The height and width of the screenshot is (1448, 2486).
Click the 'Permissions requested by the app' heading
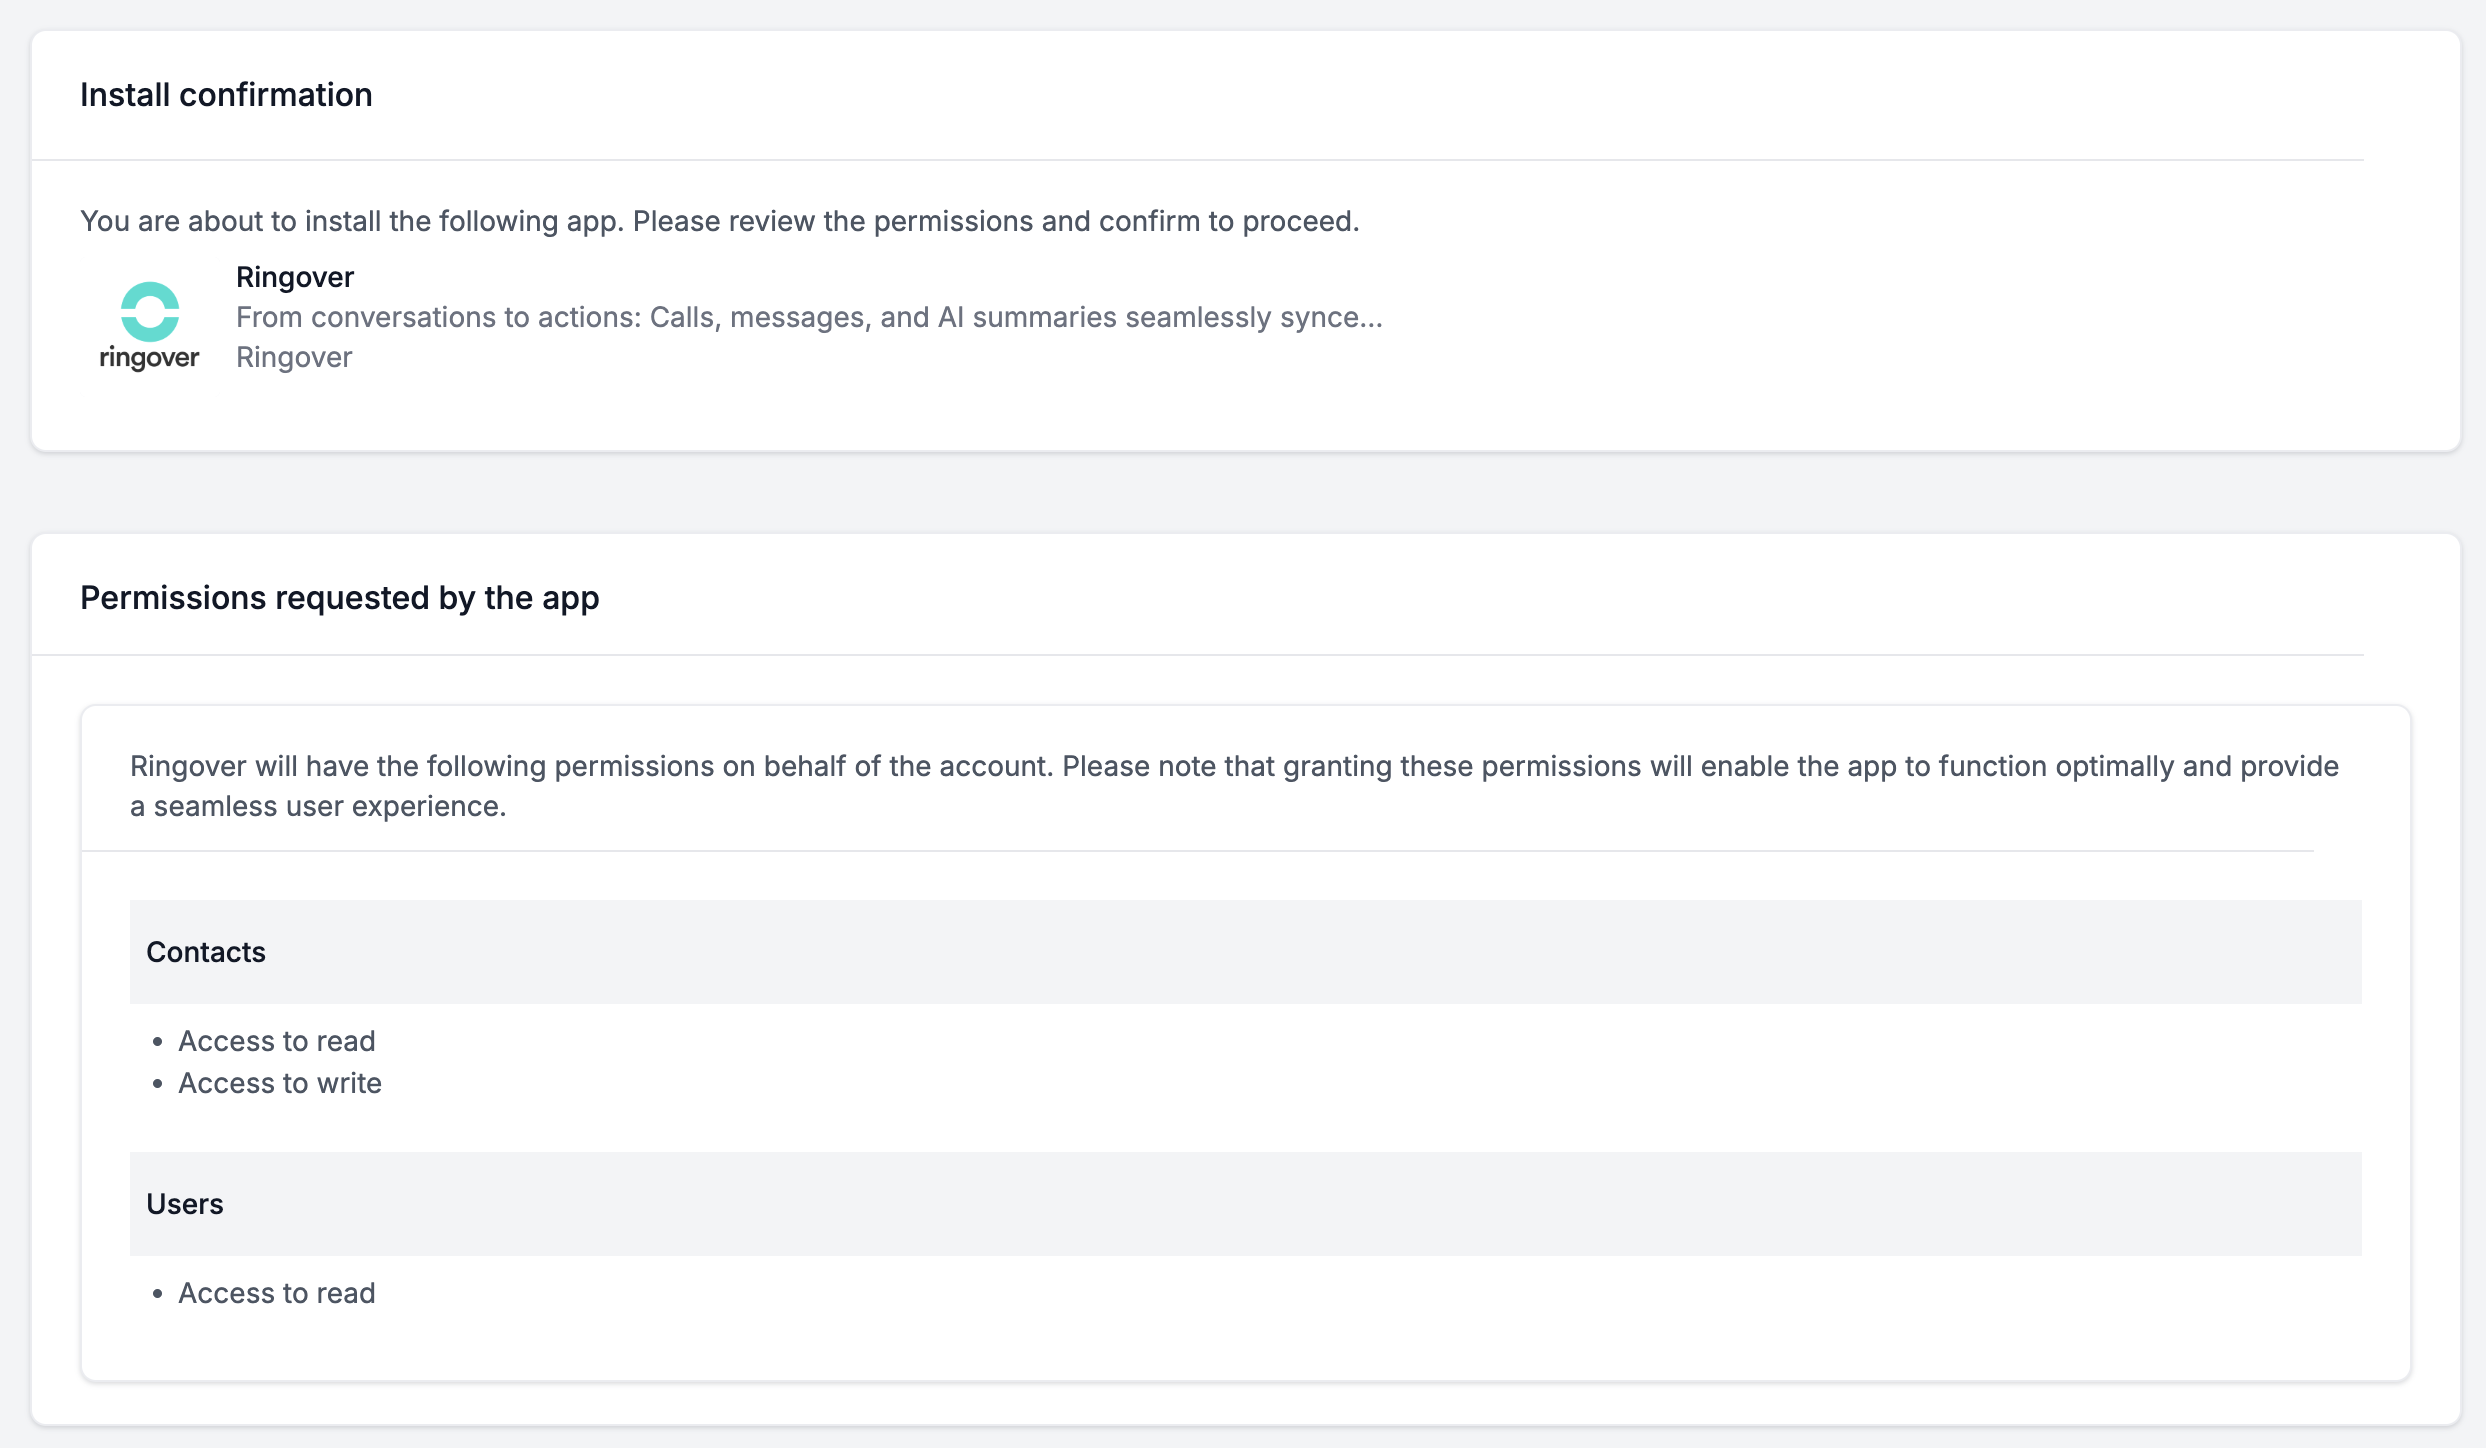[340, 598]
